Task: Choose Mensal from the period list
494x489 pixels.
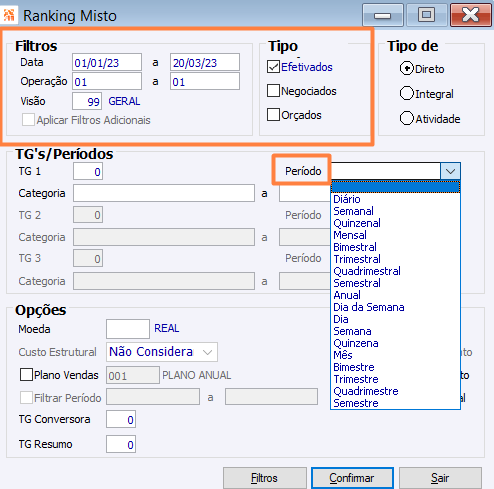Action: (395, 235)
